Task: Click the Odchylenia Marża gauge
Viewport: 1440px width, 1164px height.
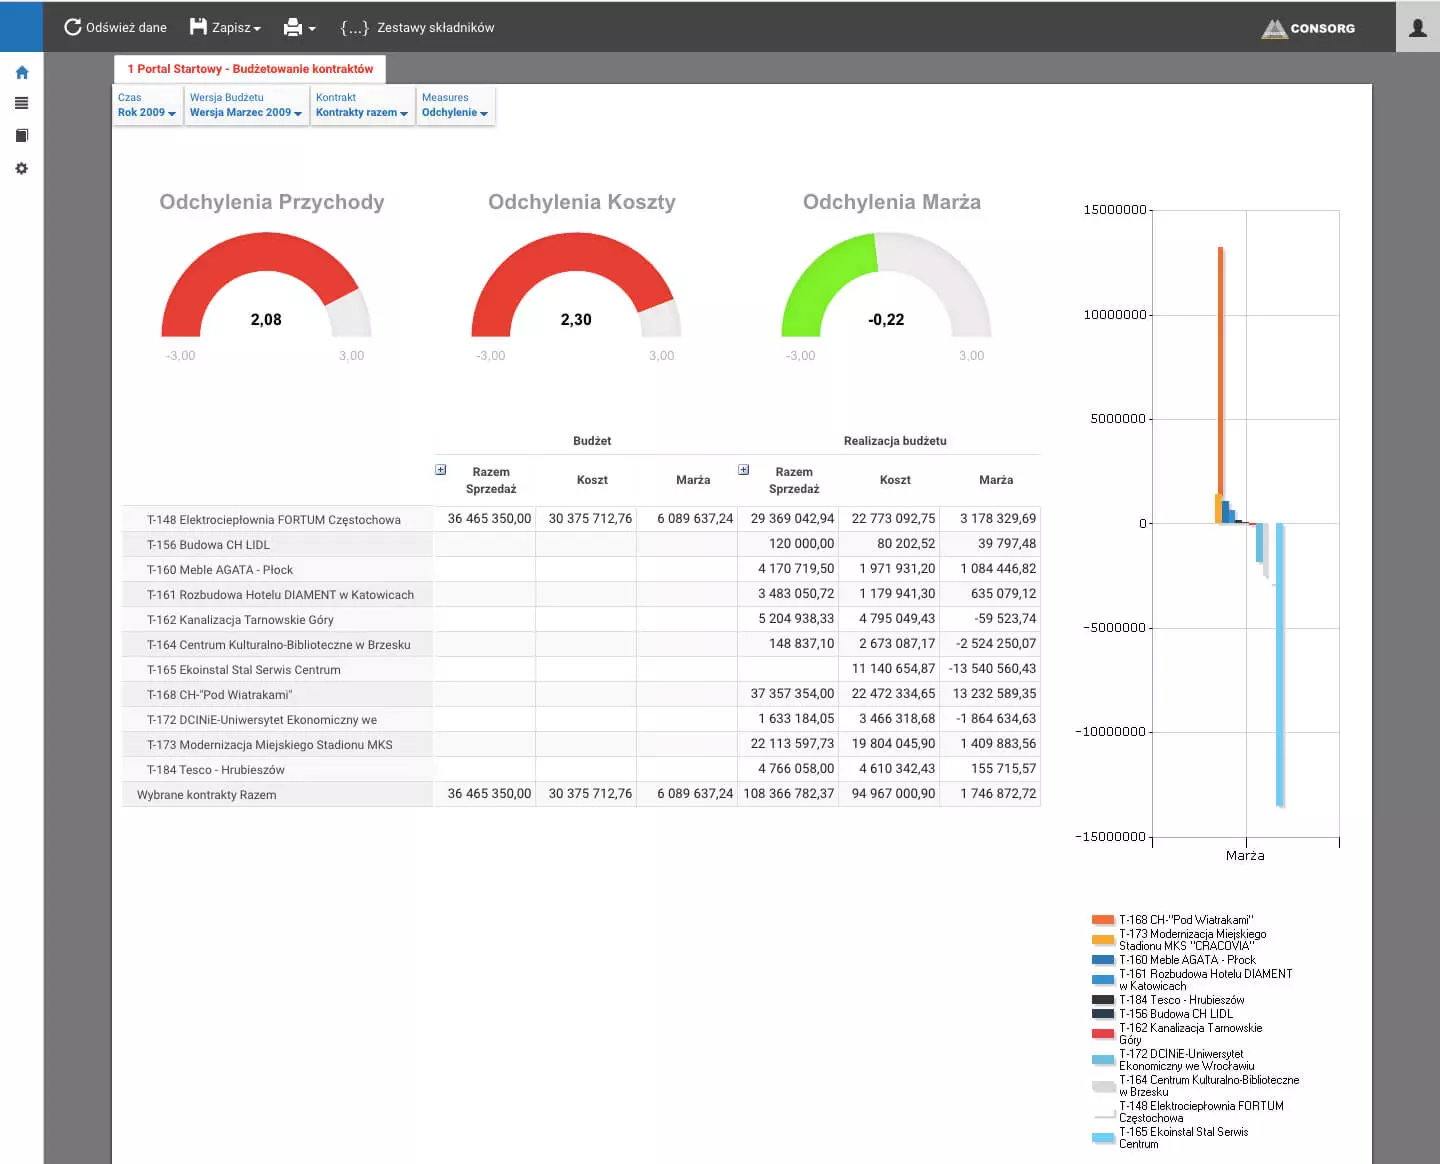Action: [886, 285]
